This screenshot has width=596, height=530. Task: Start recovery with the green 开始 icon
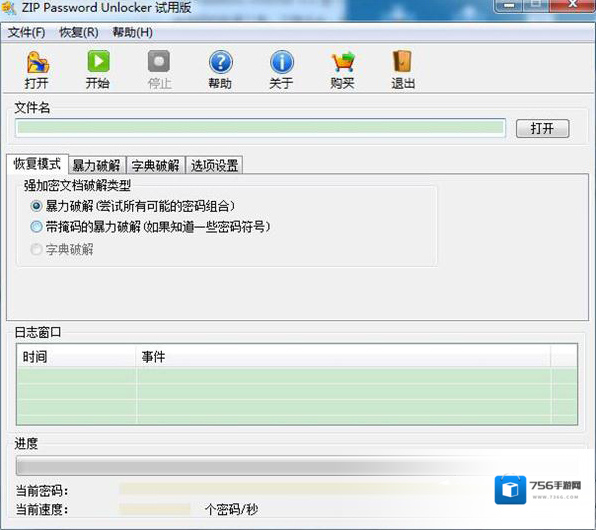coord(98,61)
